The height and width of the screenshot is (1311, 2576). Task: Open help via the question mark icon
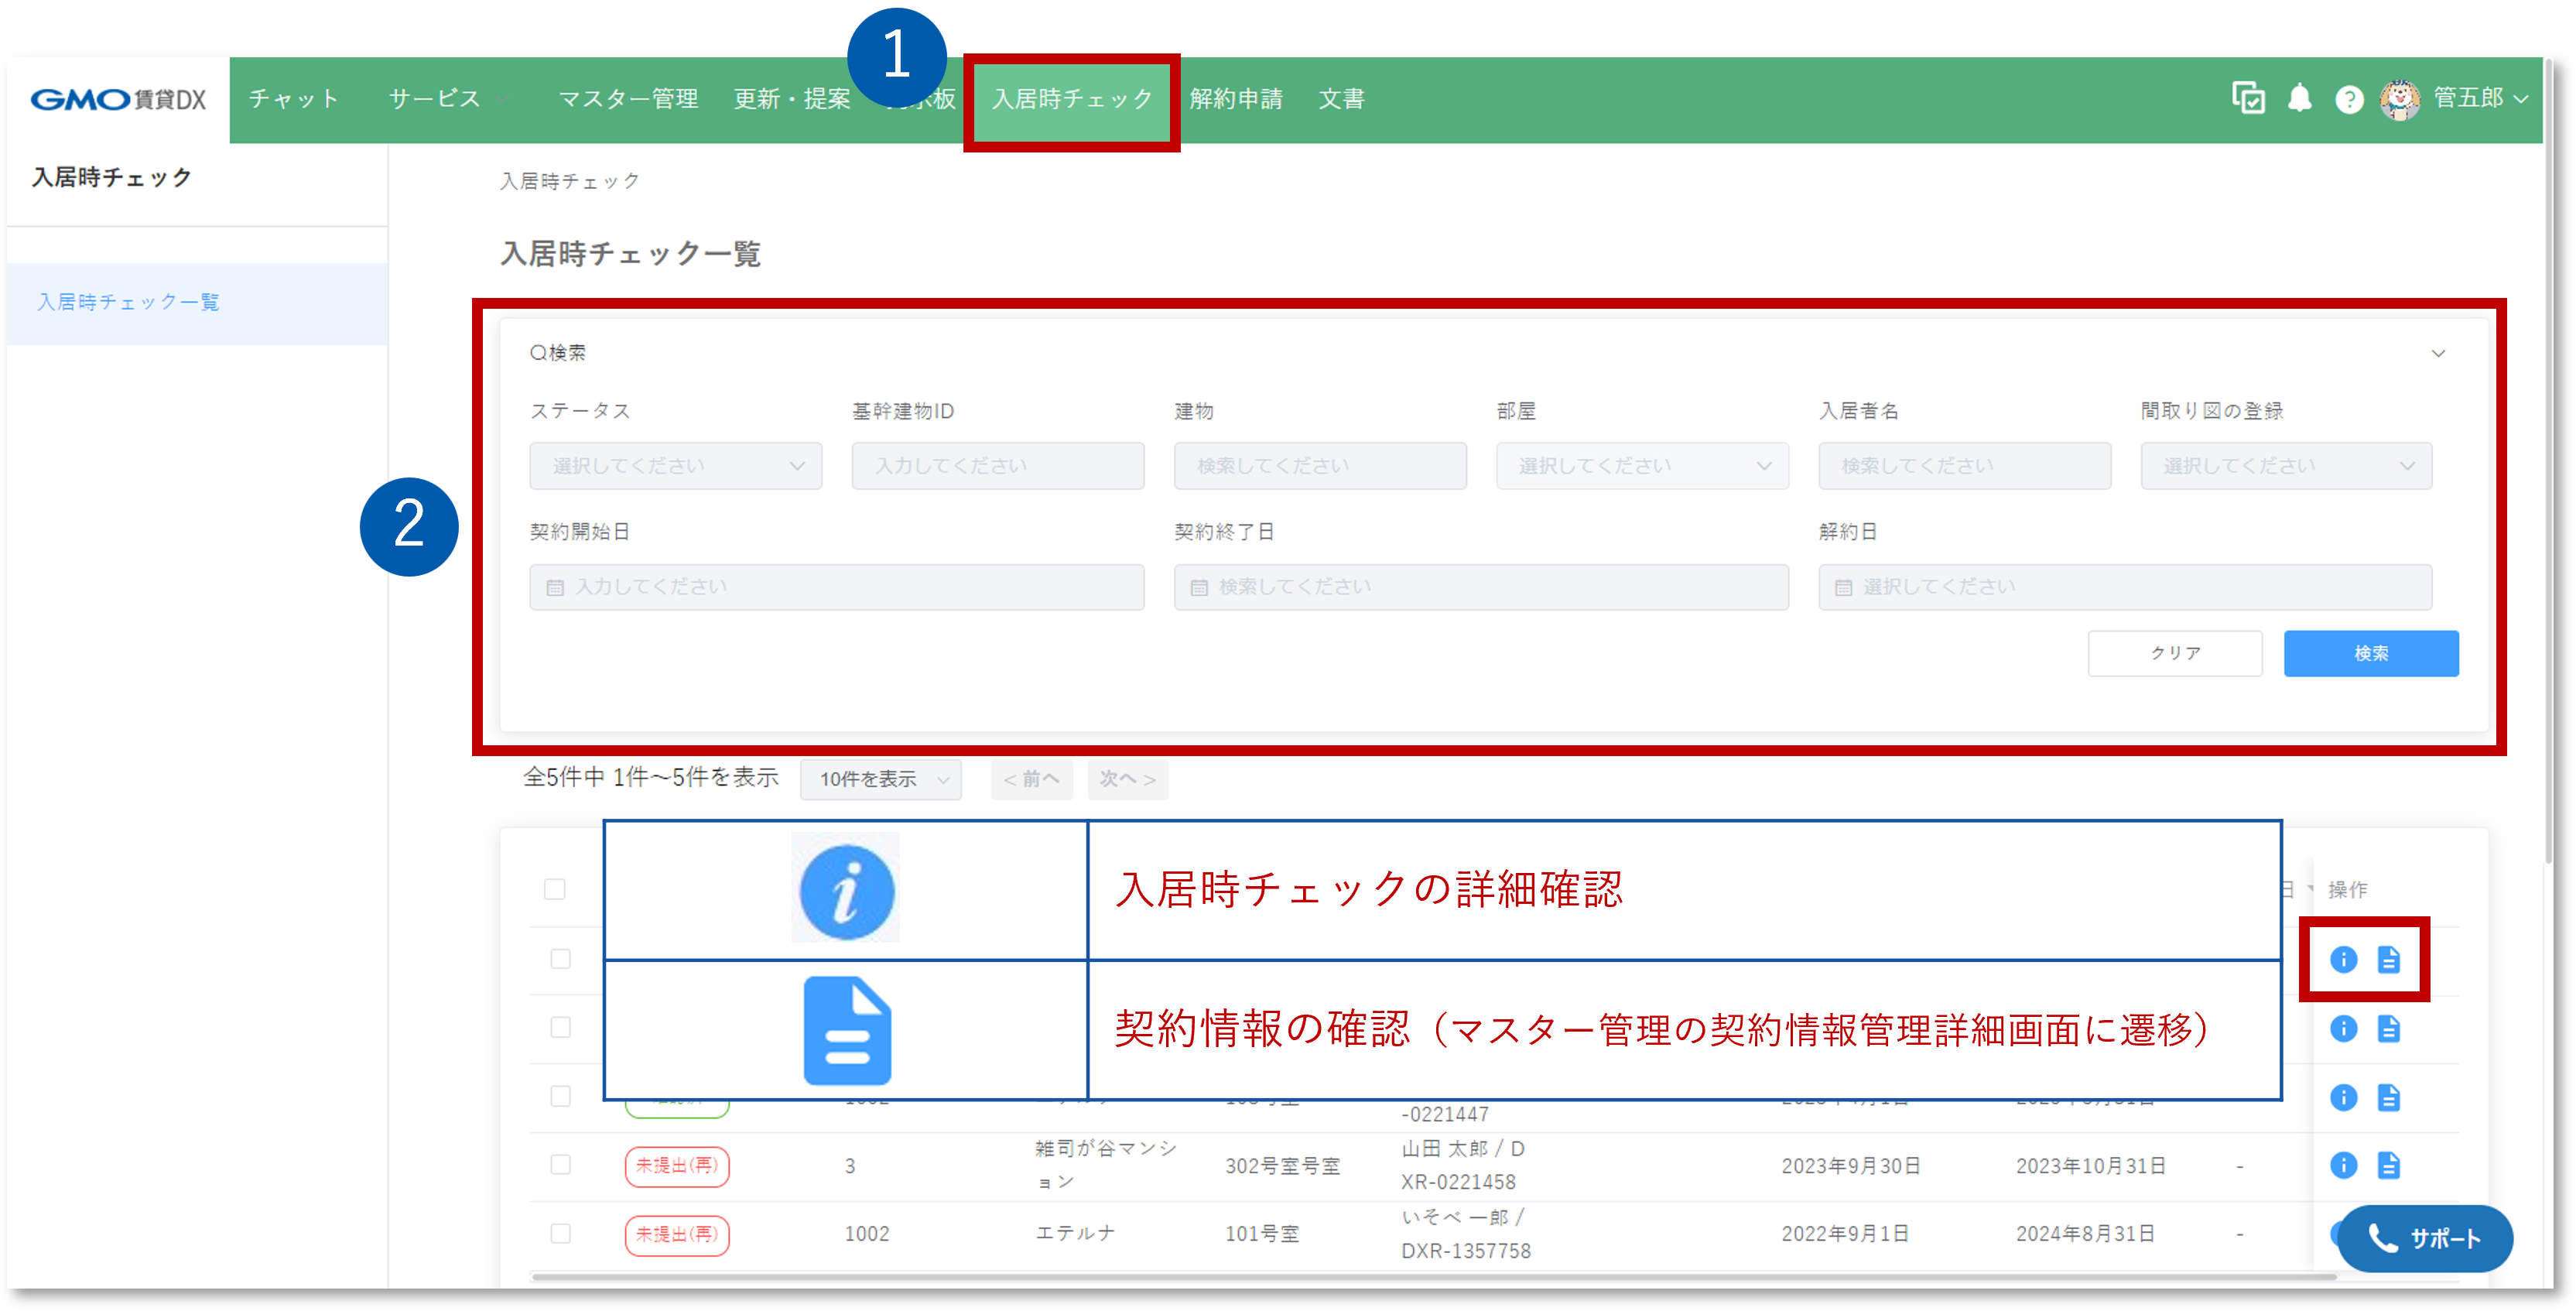(x=2349, y=99)
